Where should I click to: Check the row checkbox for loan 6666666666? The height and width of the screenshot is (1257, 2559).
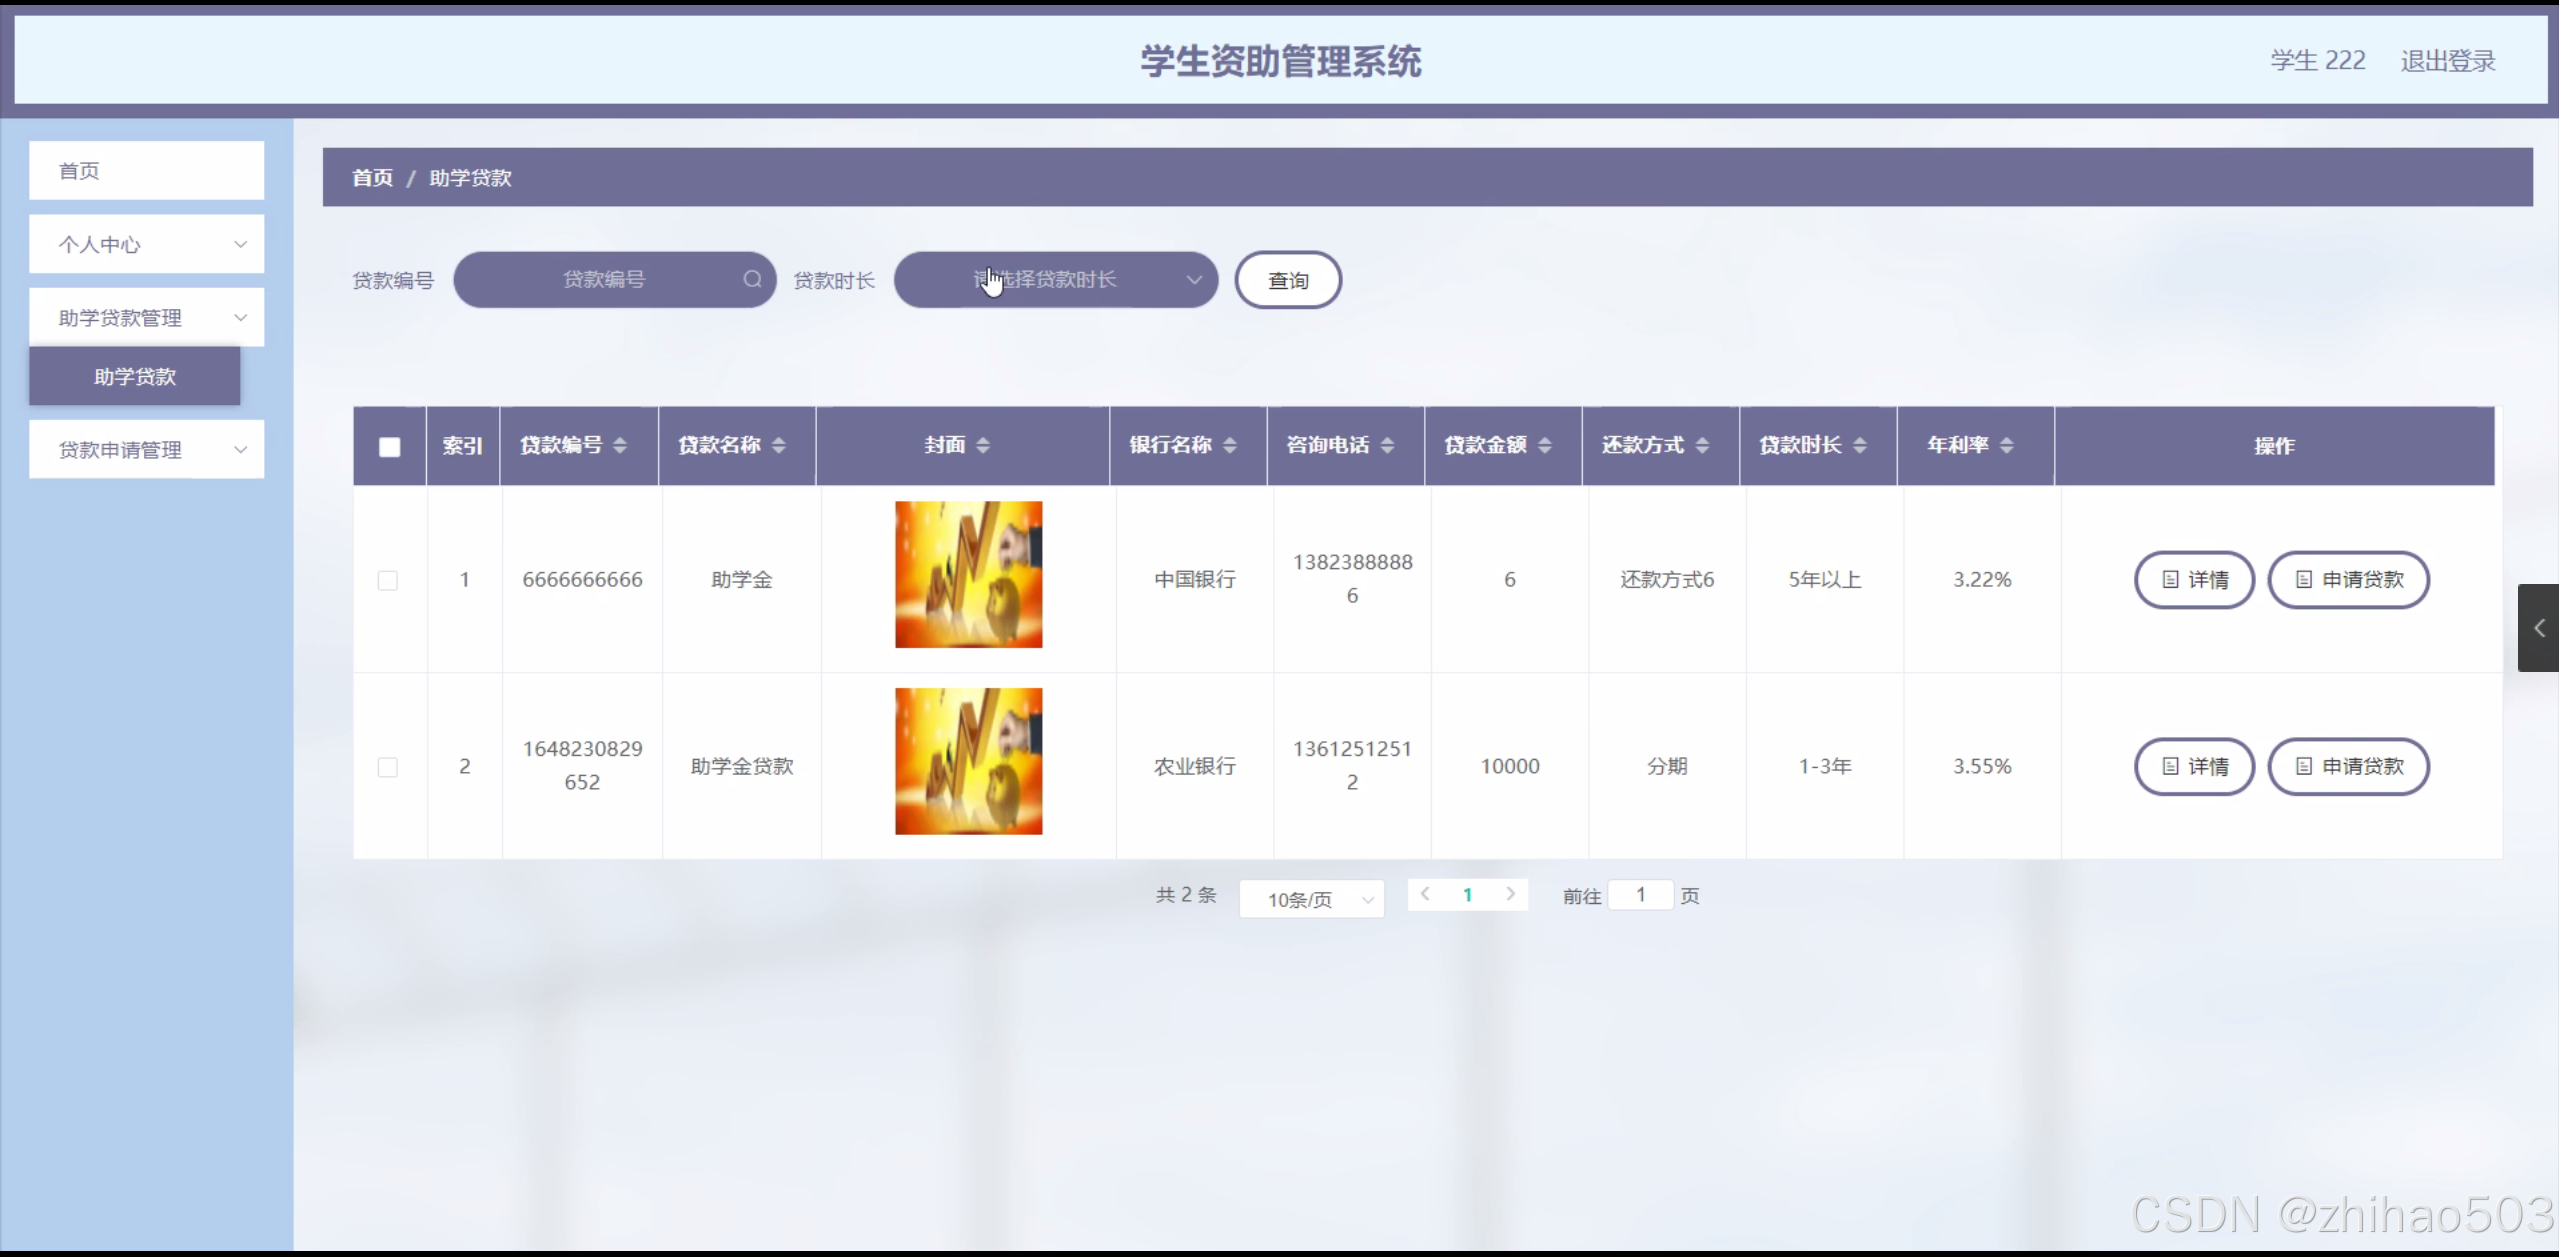click(x=388, y=580)
